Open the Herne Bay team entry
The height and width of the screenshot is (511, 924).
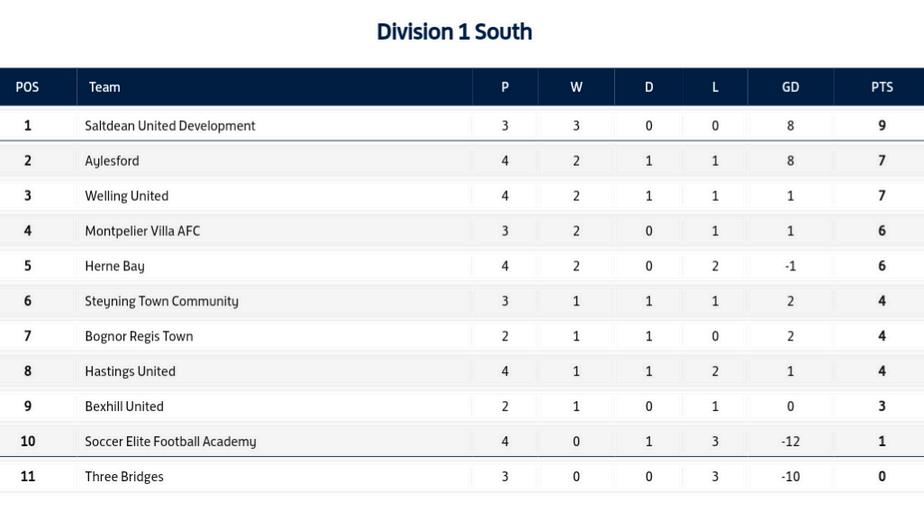tap(114, 266)
